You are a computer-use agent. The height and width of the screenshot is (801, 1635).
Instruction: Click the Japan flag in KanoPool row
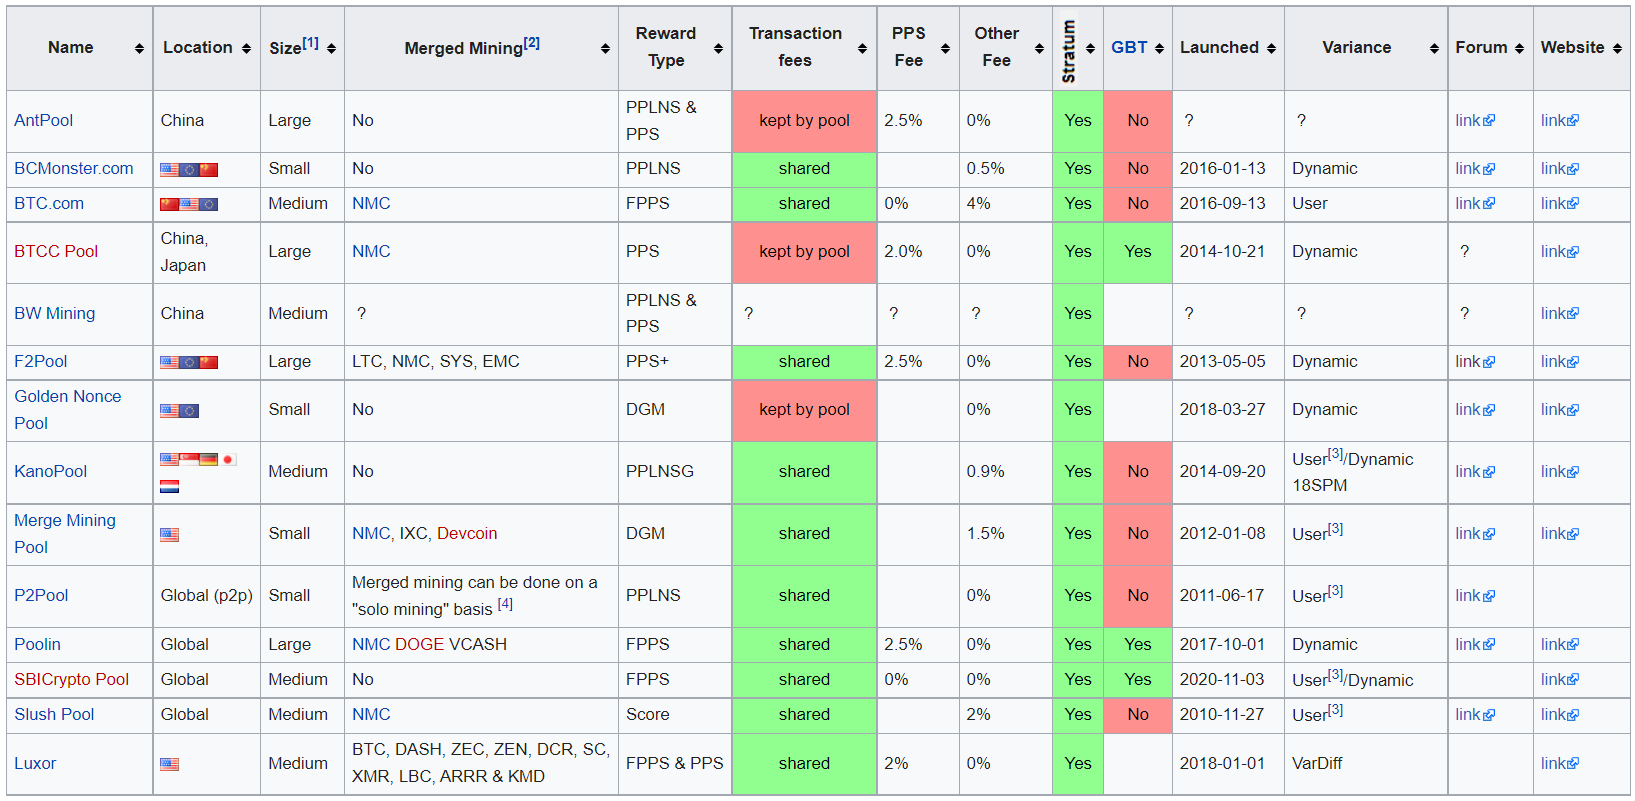pyautogui.click(x=228, y=460)
